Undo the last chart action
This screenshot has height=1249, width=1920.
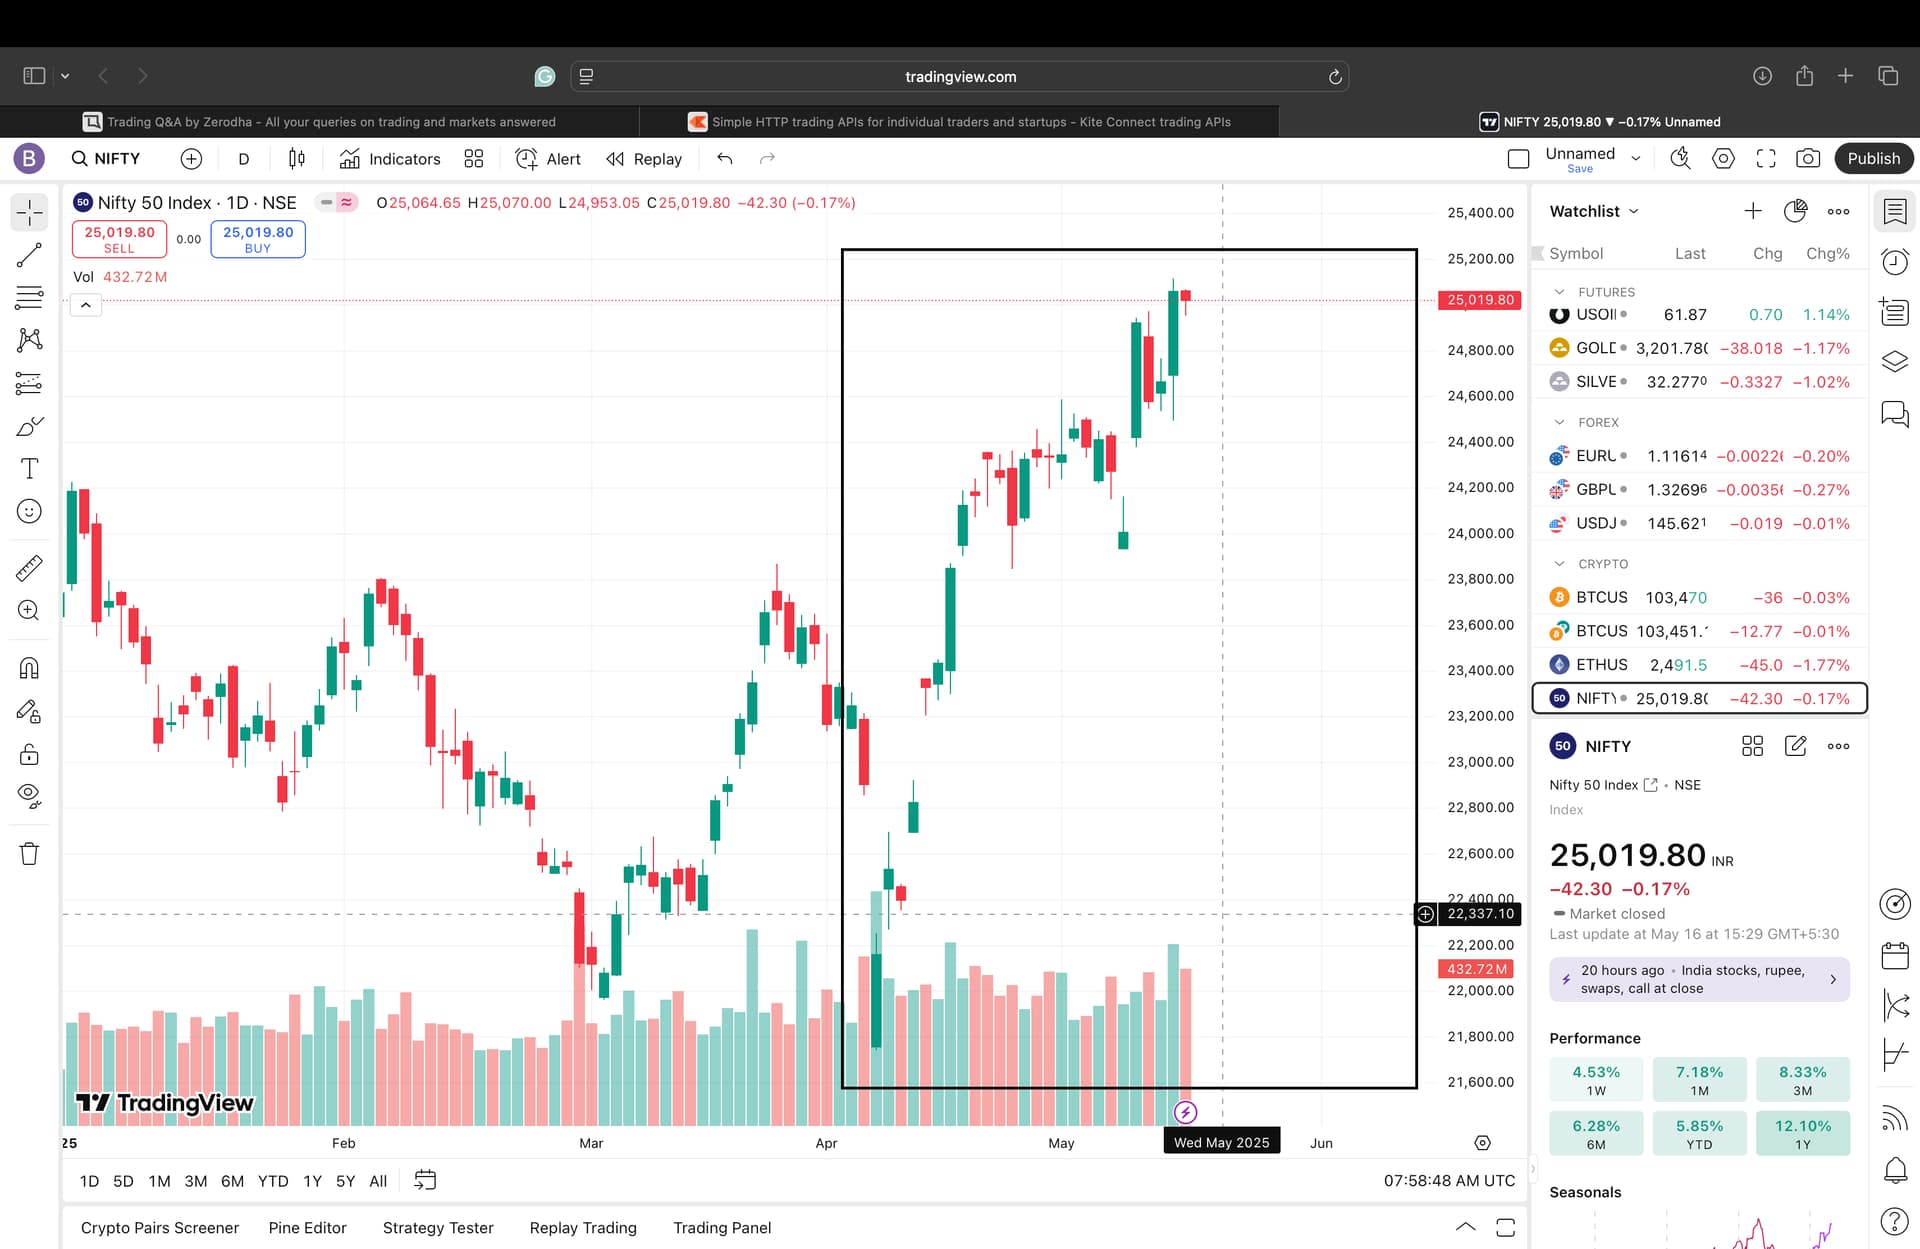click(x=725, y=159)
